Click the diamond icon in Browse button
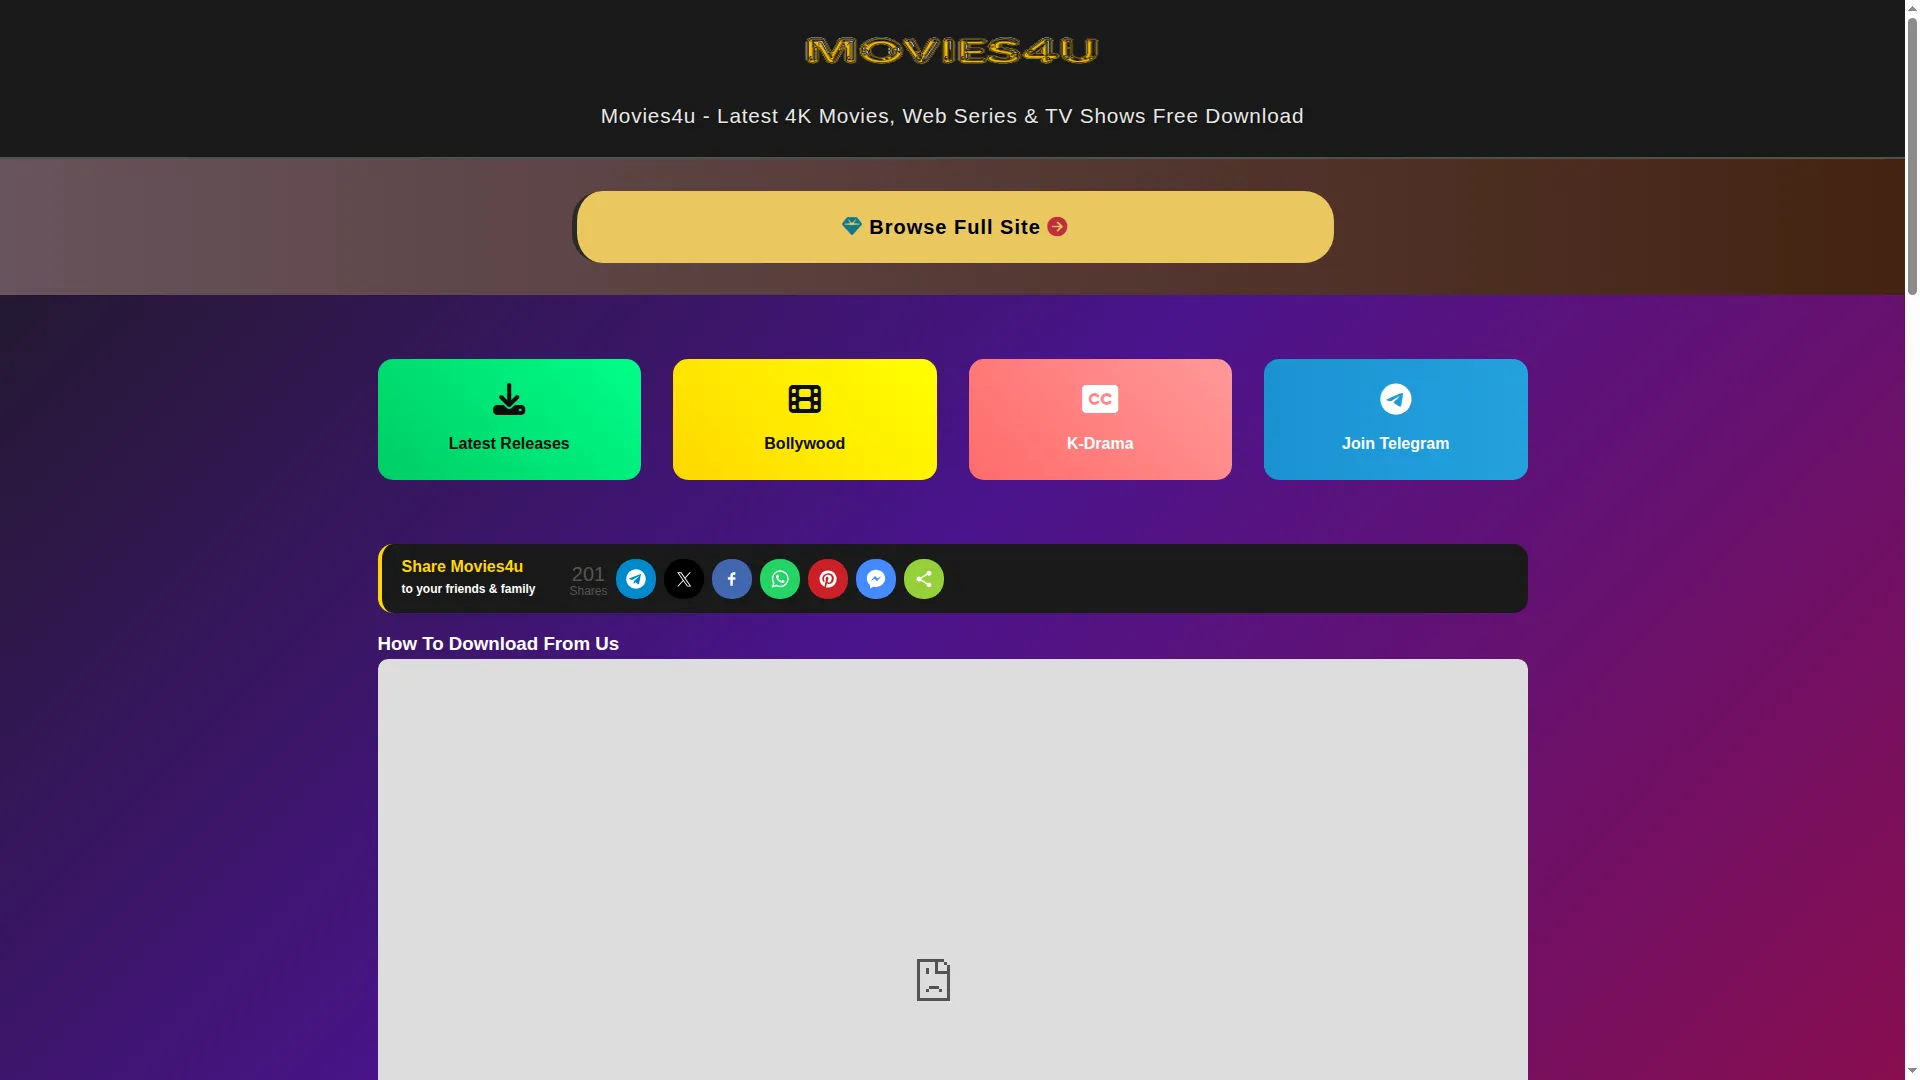This screenshot has width=1920, height=1080. coord(851,226)
